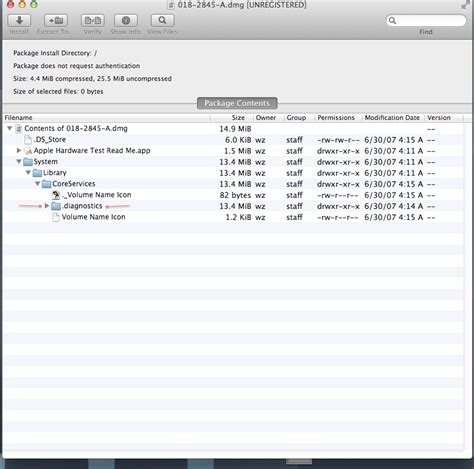Viewport: 474px width, 469px height.
Task: Expand the Apple Hardware Test Read Me.app row
Action: [19, 151]
